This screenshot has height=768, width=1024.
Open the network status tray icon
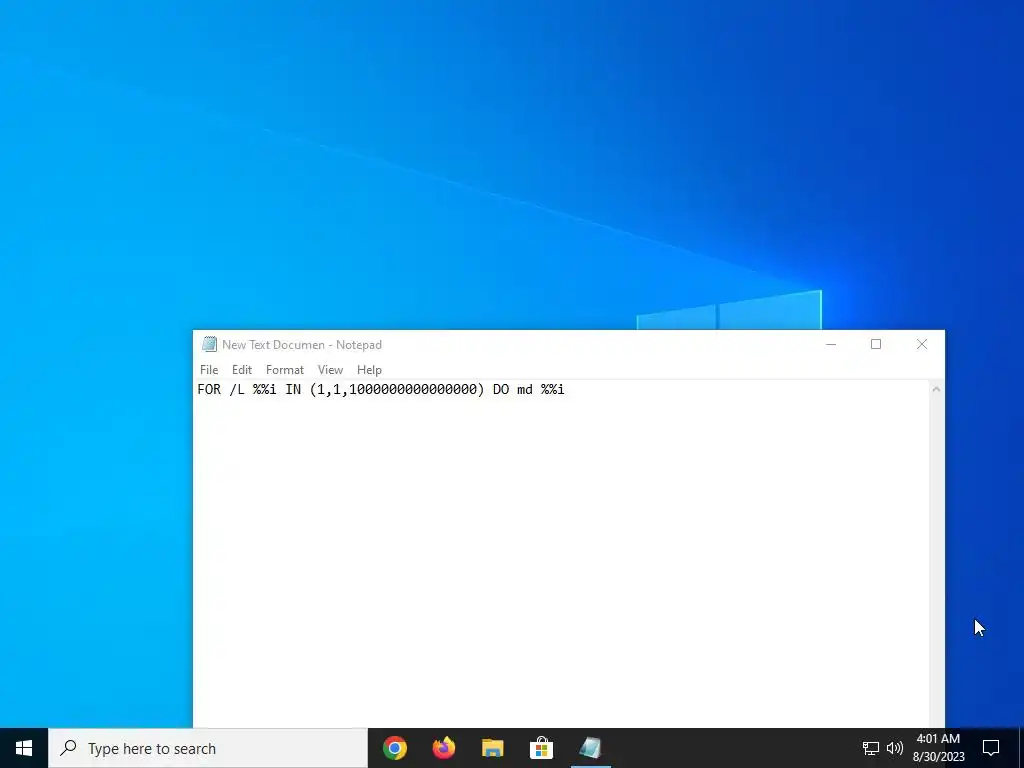pos(871,748)
